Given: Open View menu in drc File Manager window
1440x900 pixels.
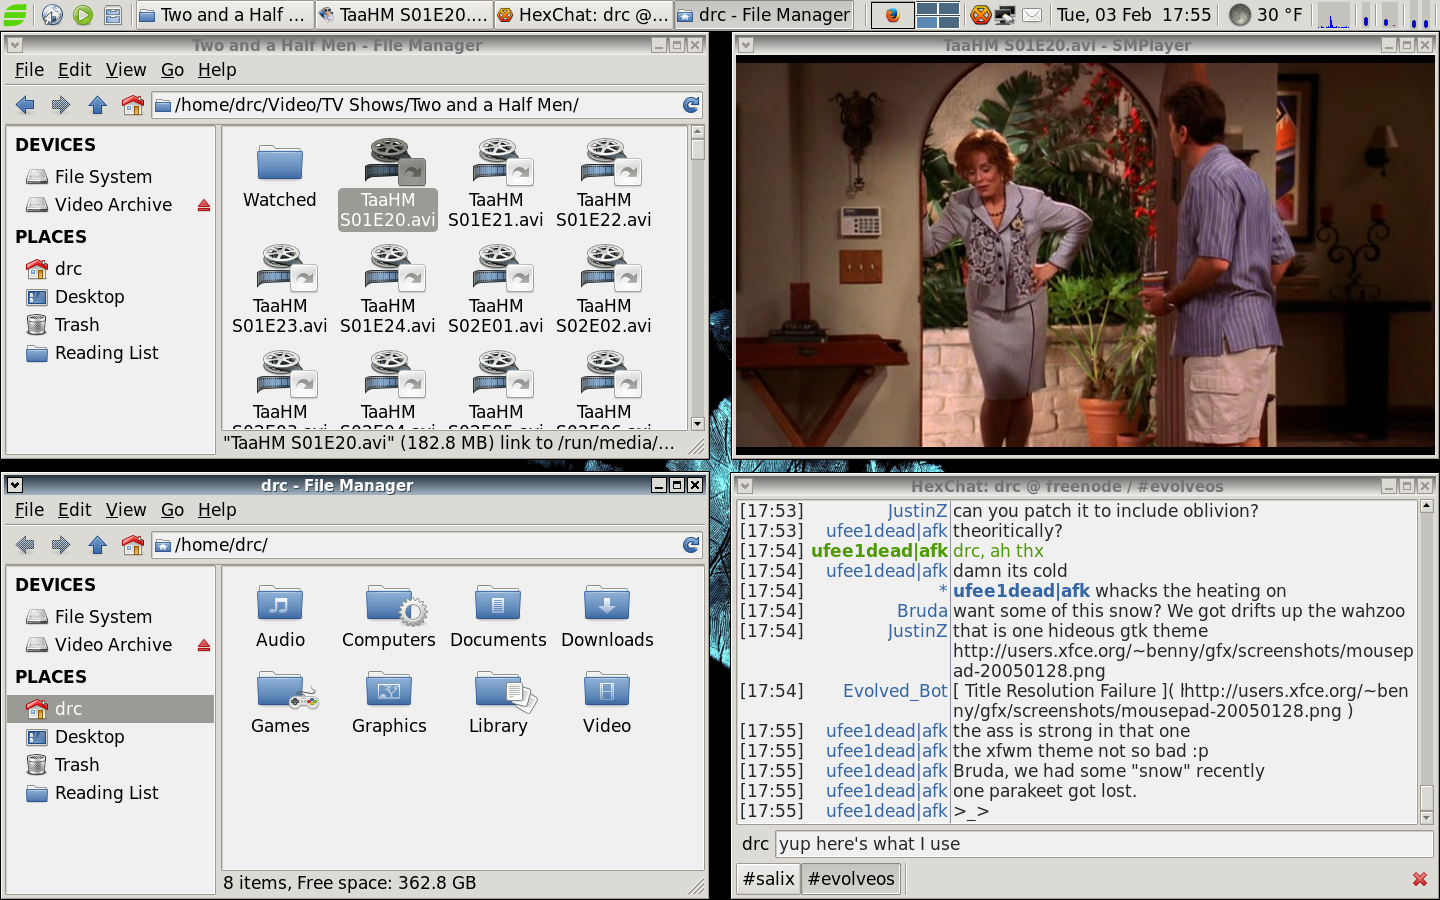Looking at the screenshot, I should 126,510.
